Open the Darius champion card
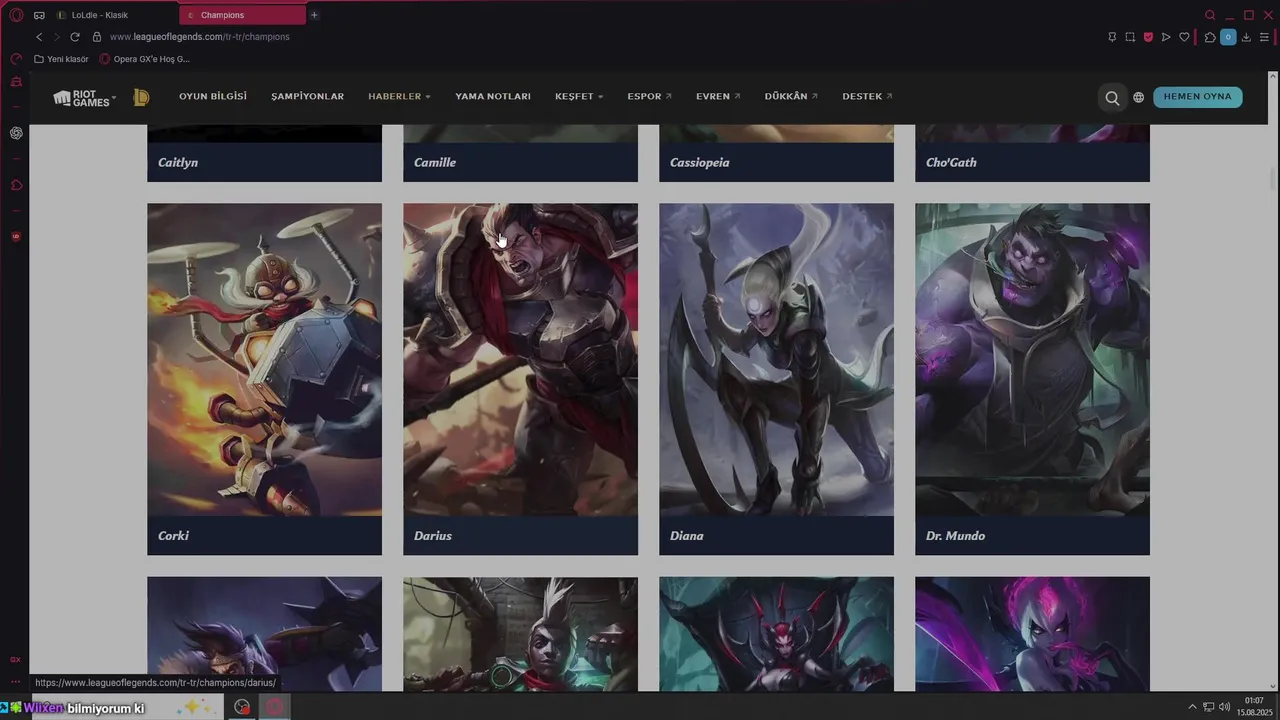The width and height of the screenshot is (1280, 720). coord(520,379)
